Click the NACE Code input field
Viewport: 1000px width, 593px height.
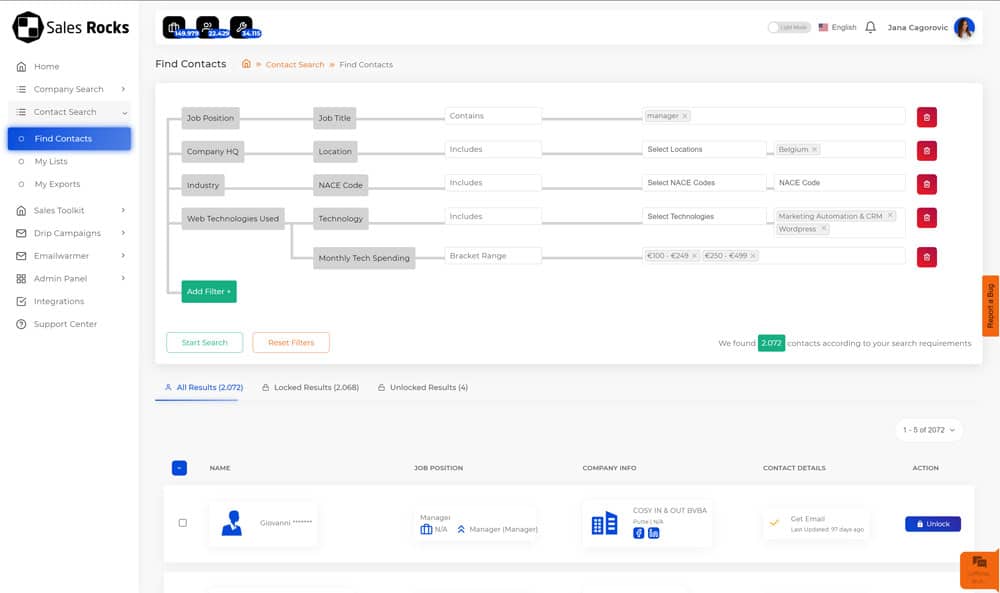tap(839, 183)
